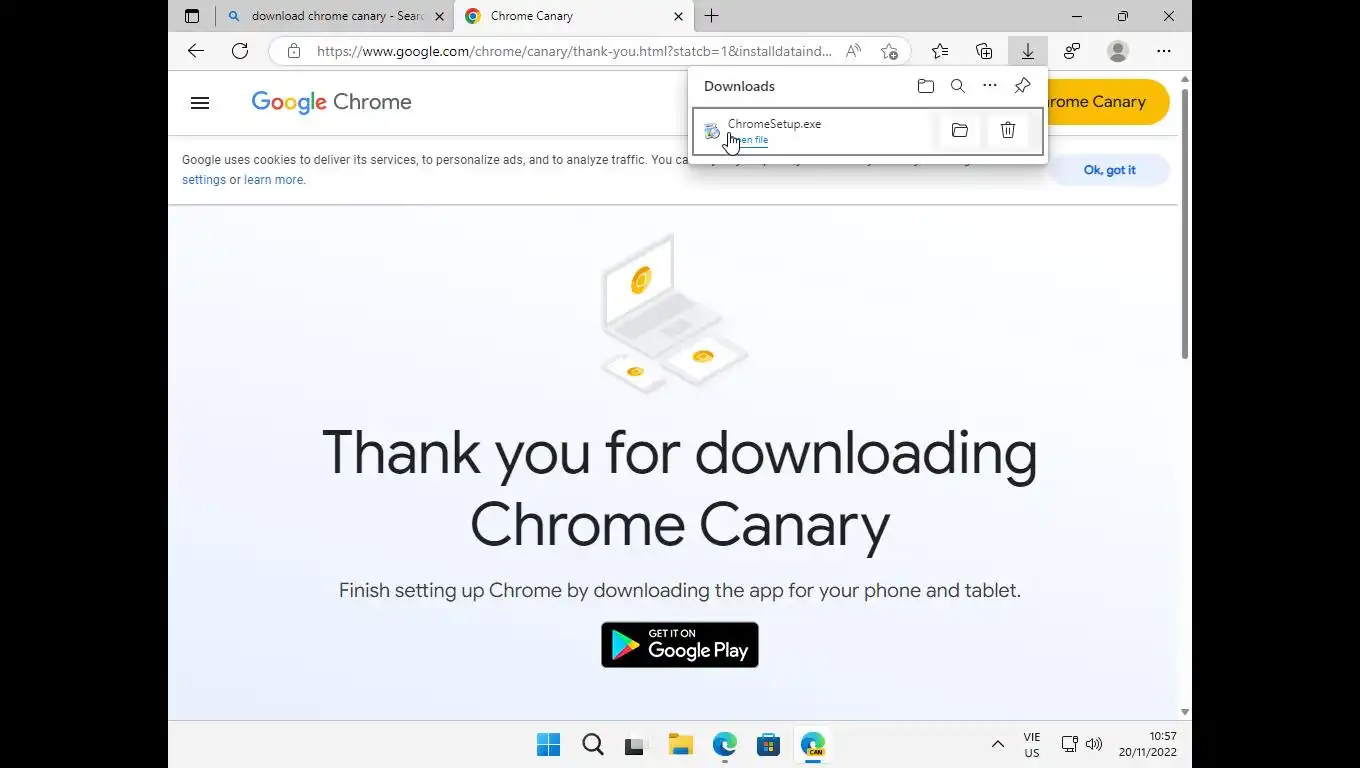Open the tab actions menu icon
Image resolution: width=1360 pixels, height=768 pixels.
click(x=192, y=16)
